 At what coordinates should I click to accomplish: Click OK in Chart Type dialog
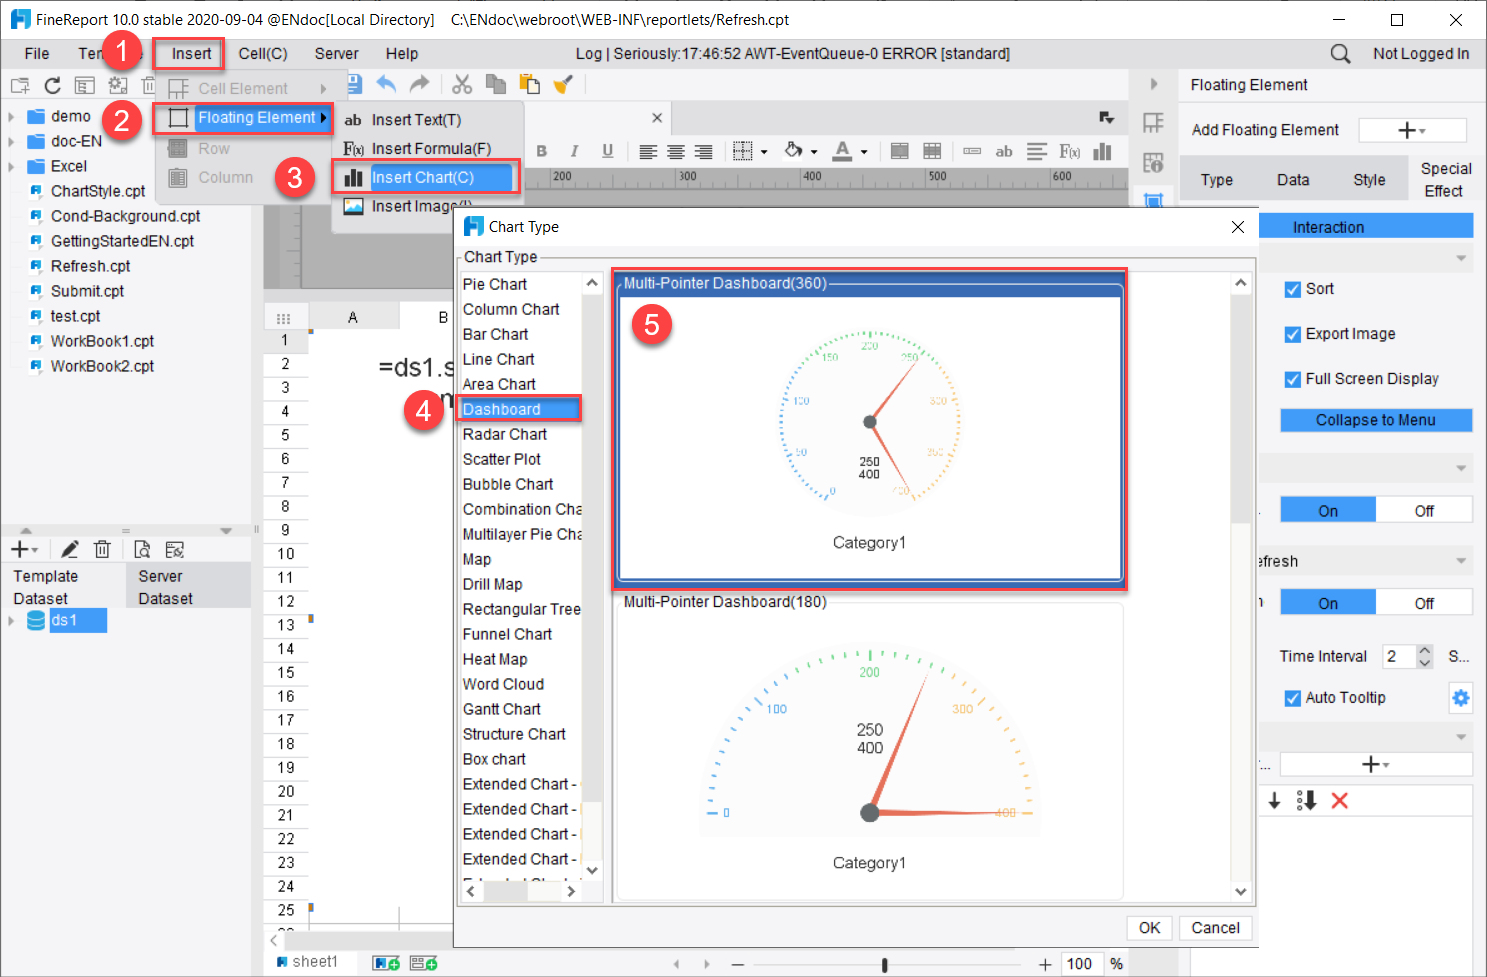pos(1149,928)
